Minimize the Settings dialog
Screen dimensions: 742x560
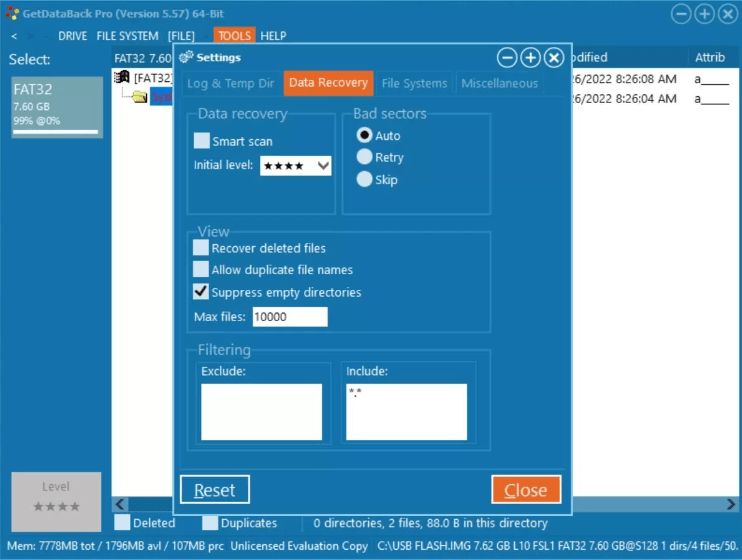coord(507,58)
